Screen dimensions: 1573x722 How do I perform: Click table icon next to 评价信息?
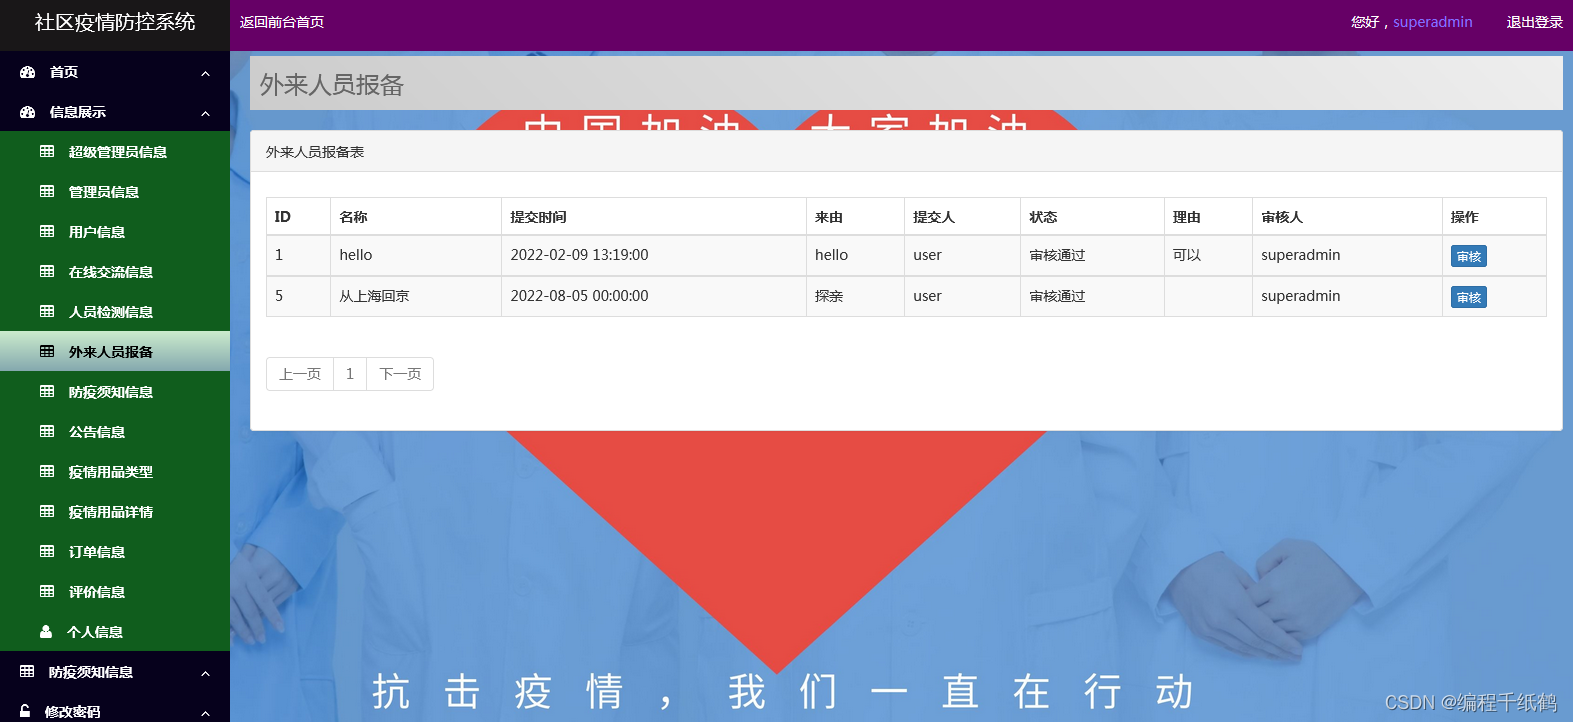(47, 592)
